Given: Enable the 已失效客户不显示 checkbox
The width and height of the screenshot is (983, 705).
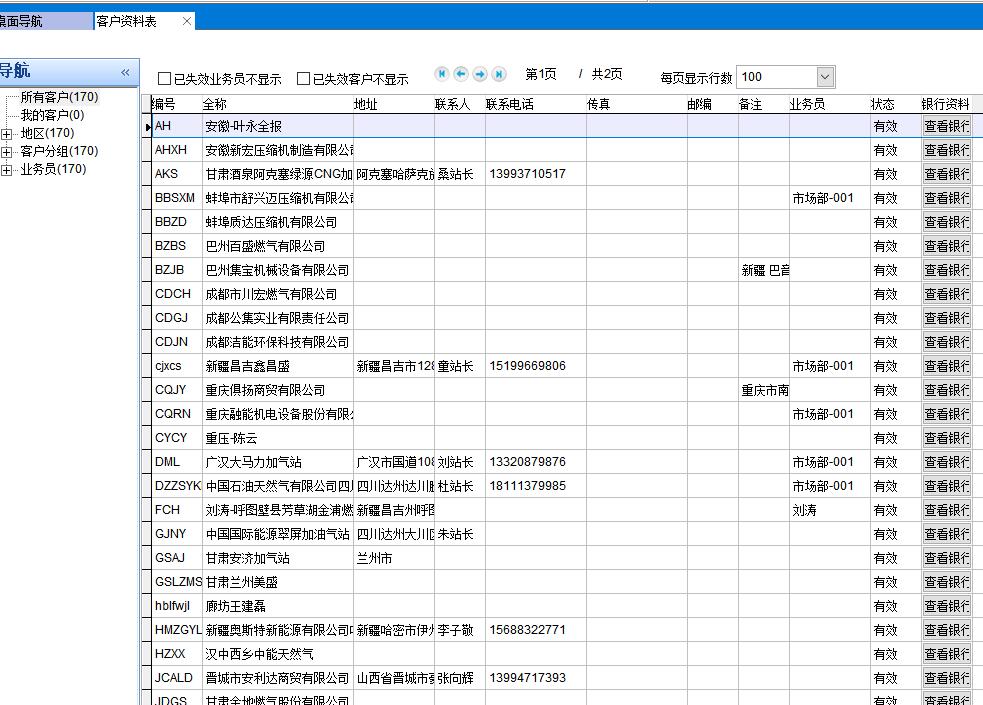Looking at the screenshot, I should (304, 79).
